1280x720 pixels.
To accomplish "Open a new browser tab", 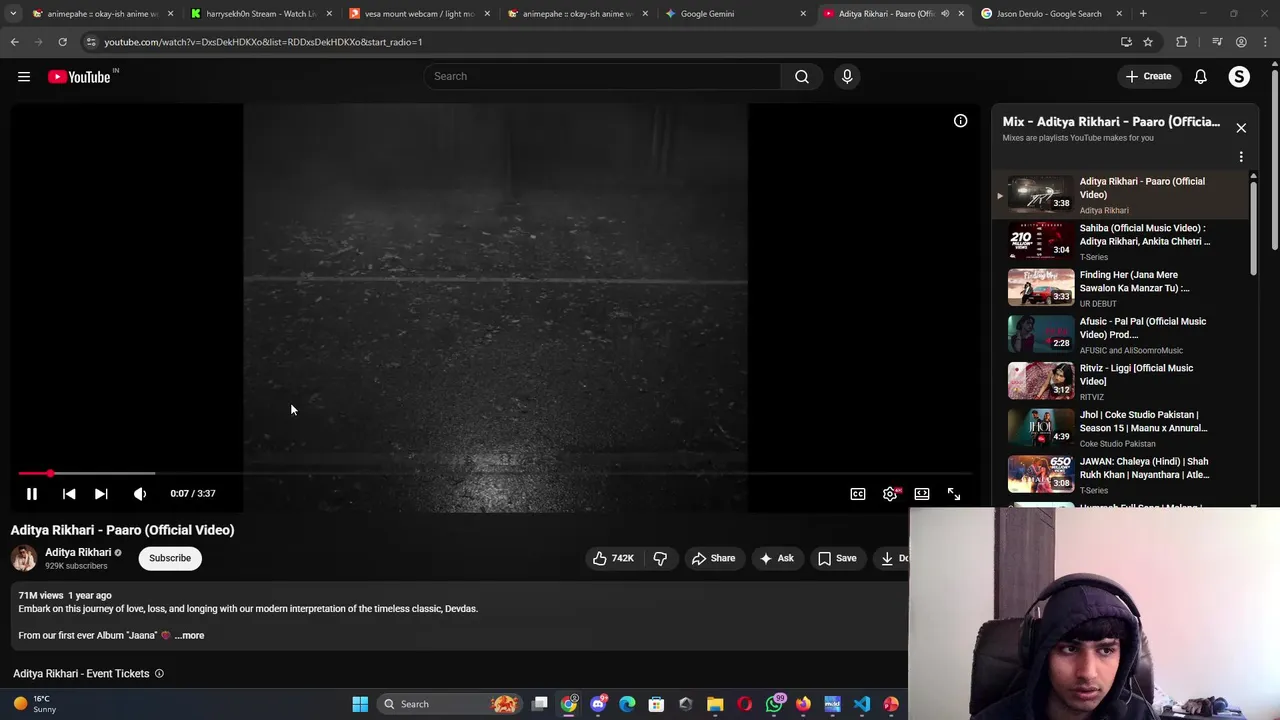I will tap(1143, 14).
